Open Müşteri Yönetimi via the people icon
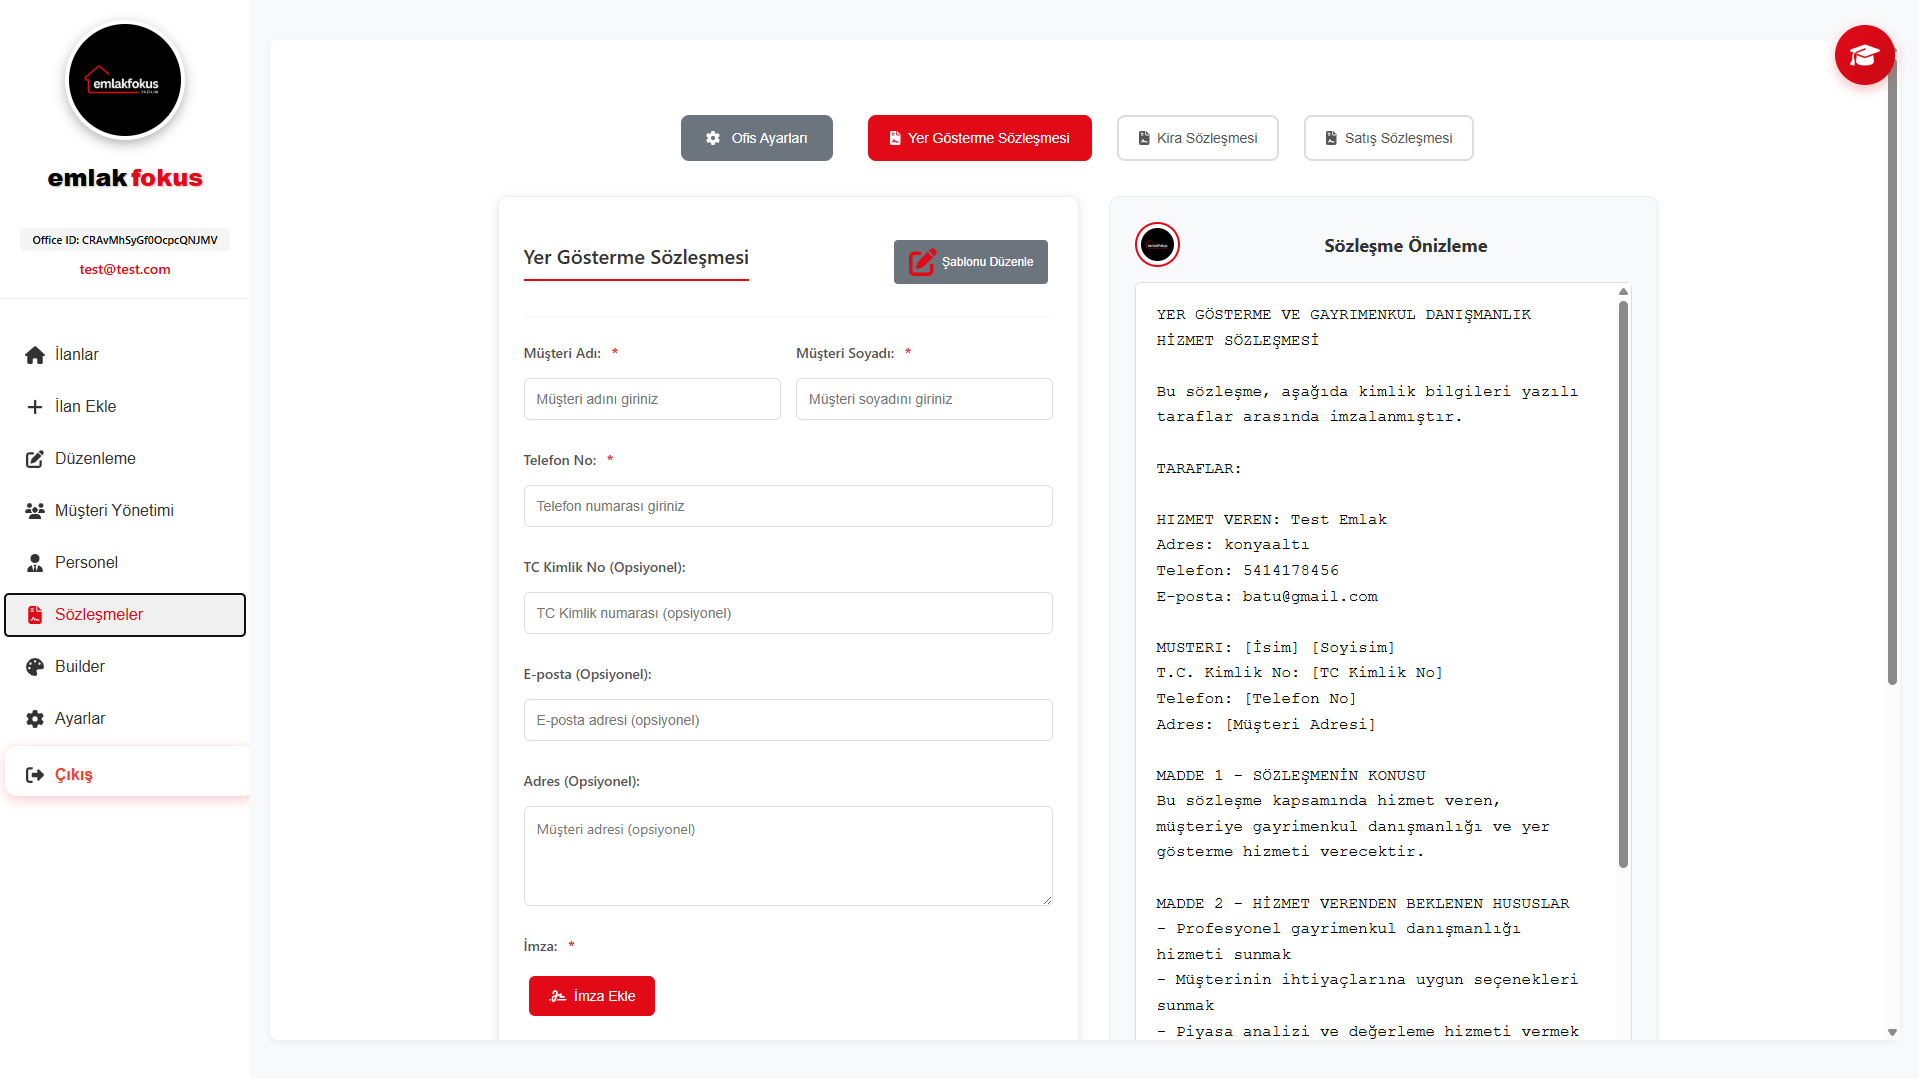The height and width of the screenshot is (1079, 1919). click(x=33, y=510)
